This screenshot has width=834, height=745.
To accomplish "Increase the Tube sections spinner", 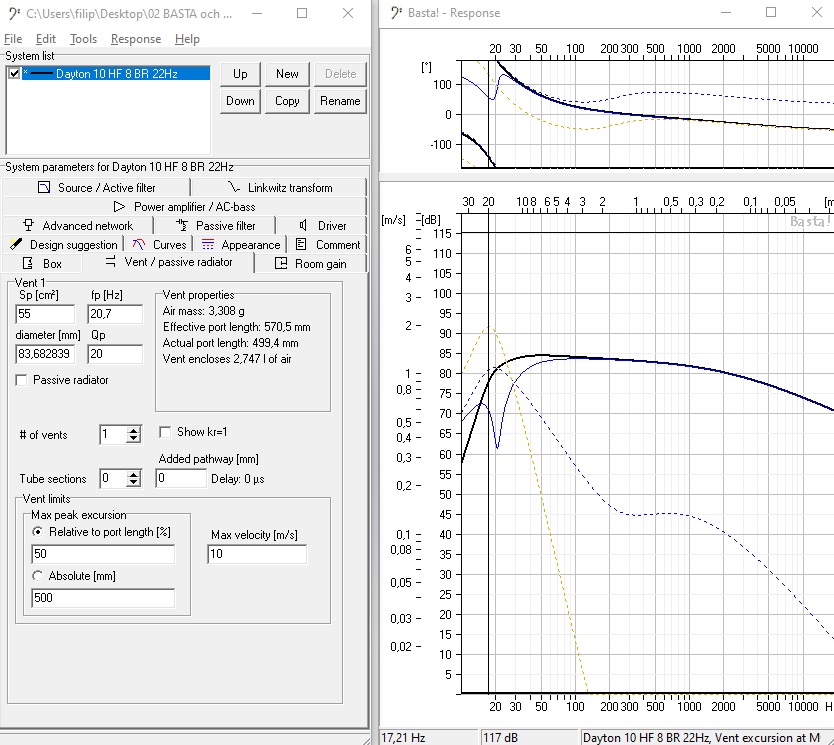I will pyautogui.click(x=134, y=474).
